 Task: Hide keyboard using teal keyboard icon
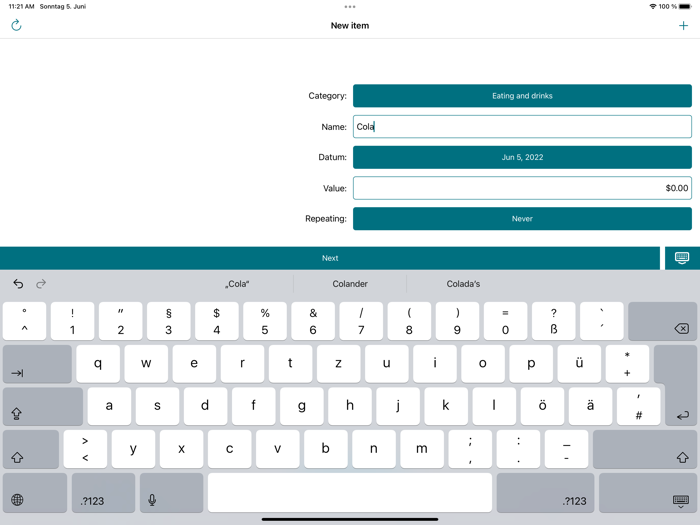coord(682,258)
